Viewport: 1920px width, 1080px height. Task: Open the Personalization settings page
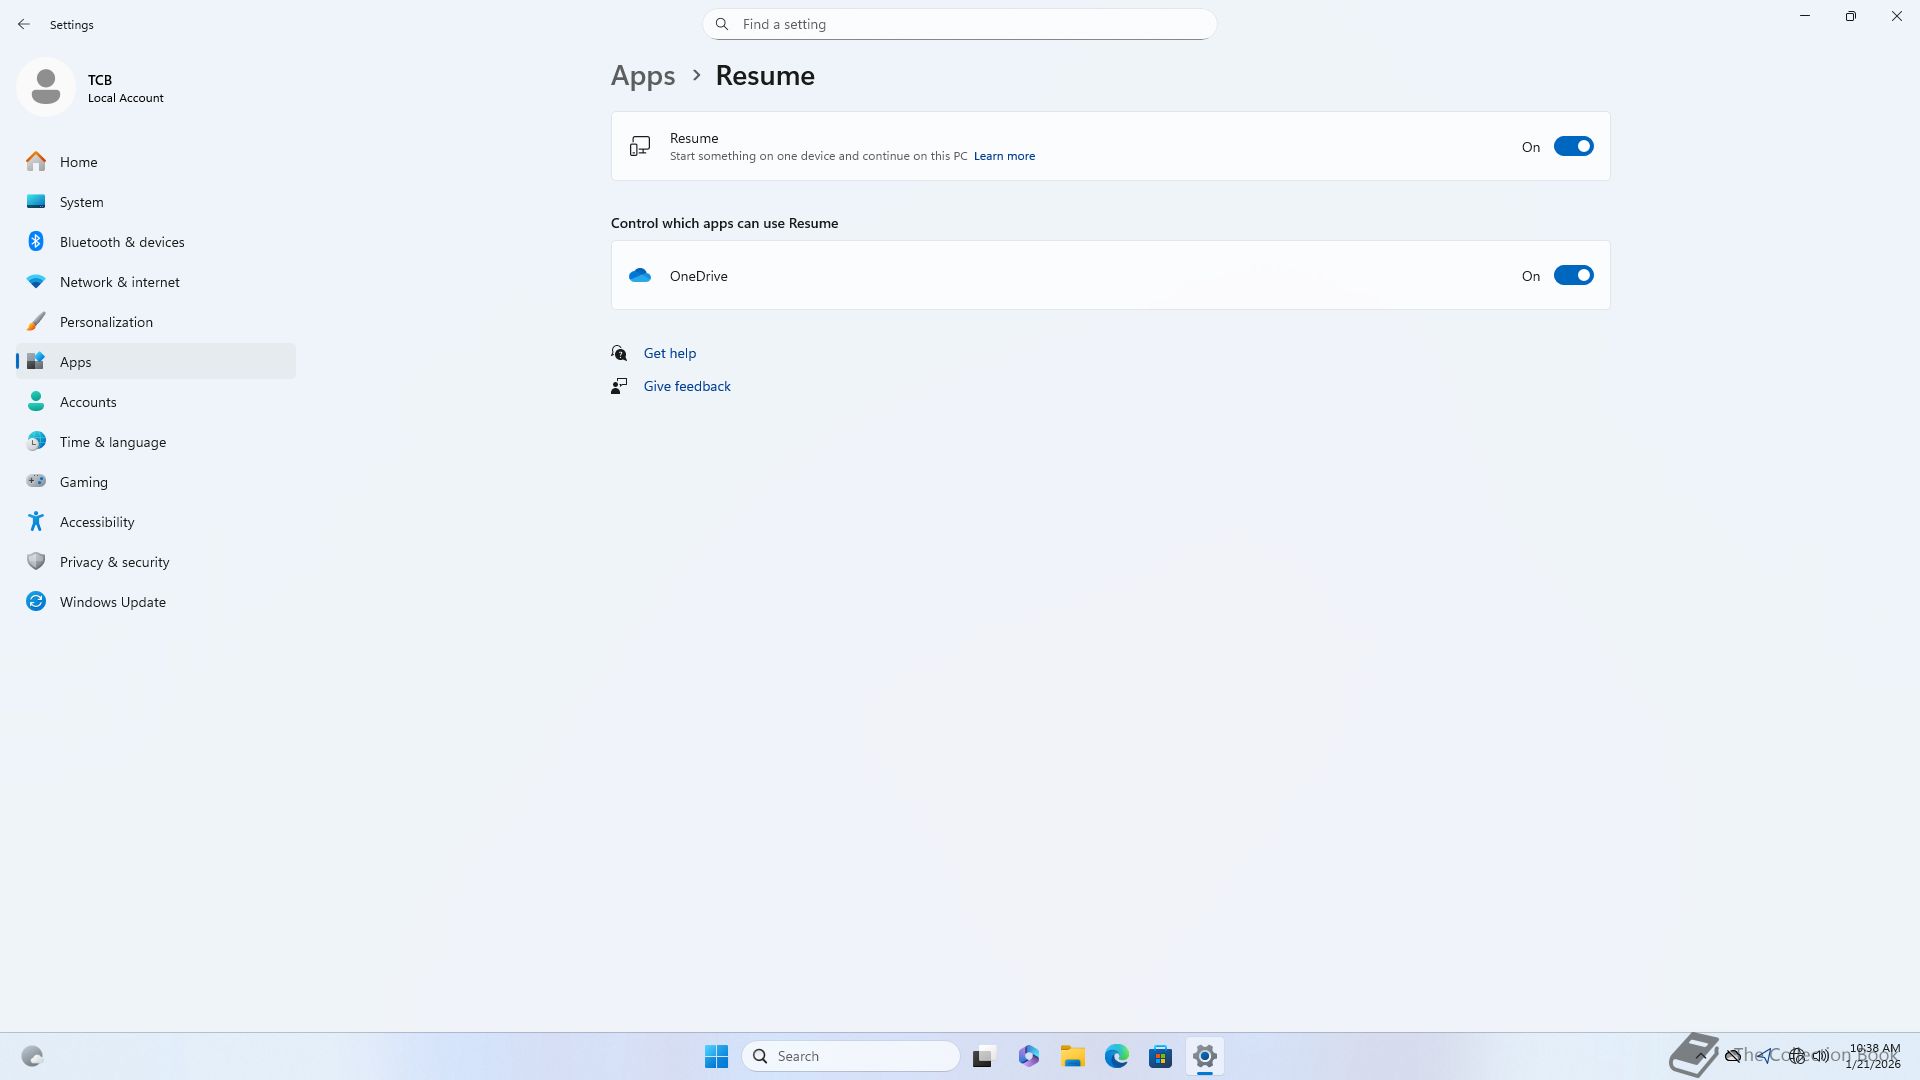[106, 322]
